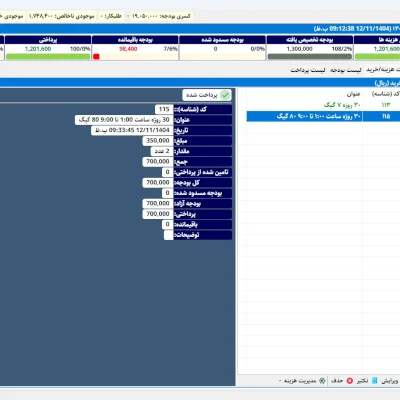400x400 pixels.
Task: Click value 1,201,600 under پرداختی summary
Action: click(38, 49)
